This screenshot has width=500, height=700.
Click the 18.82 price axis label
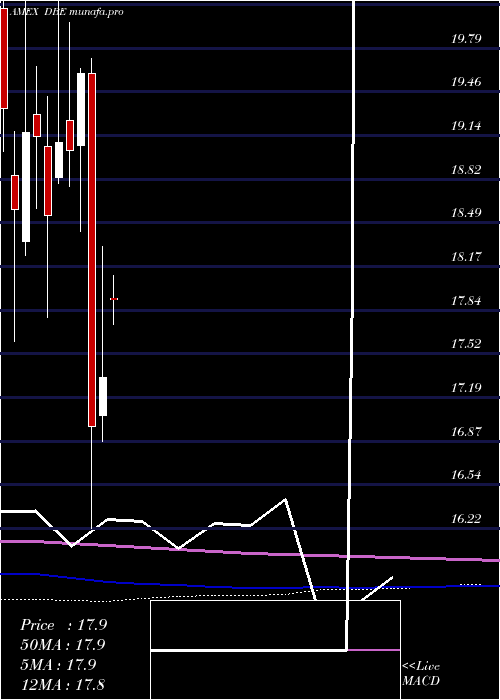point(467,170)
